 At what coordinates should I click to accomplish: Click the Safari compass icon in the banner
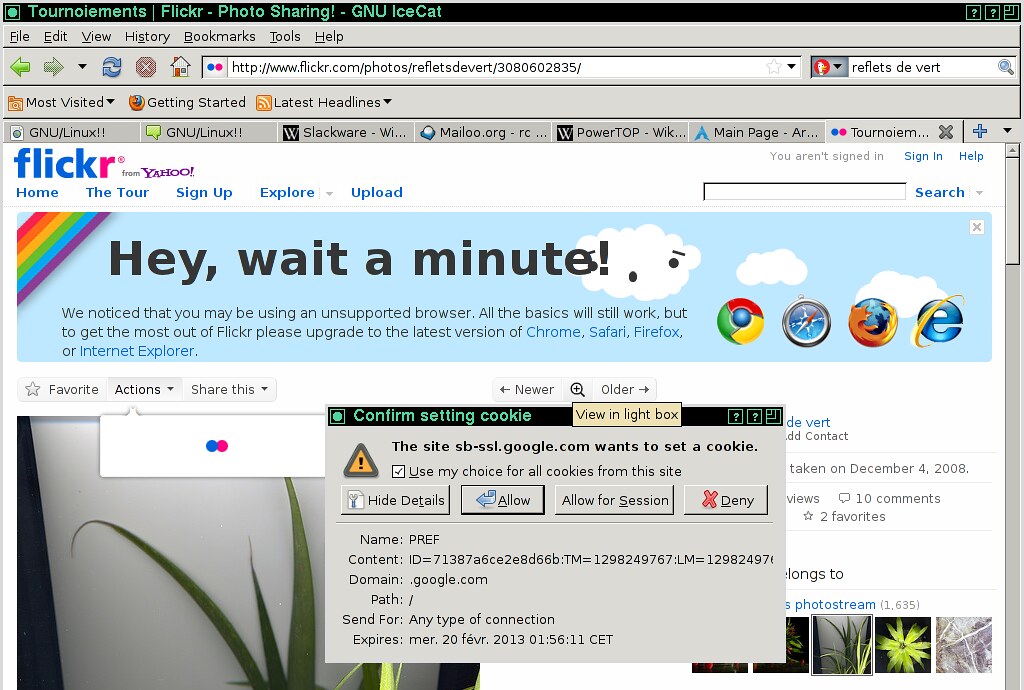tap(806, 322)
